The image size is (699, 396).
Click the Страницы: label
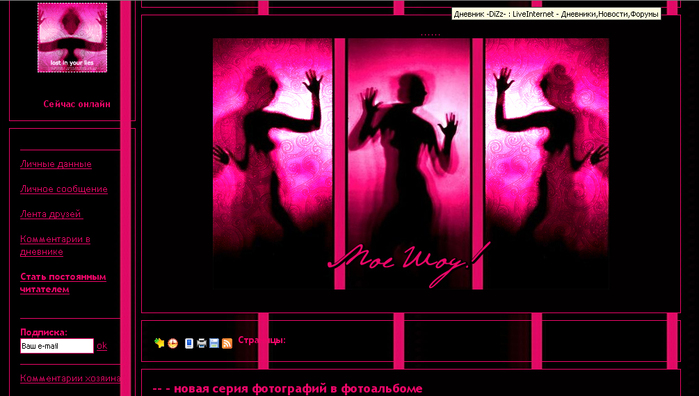click(x=262, y=340)
